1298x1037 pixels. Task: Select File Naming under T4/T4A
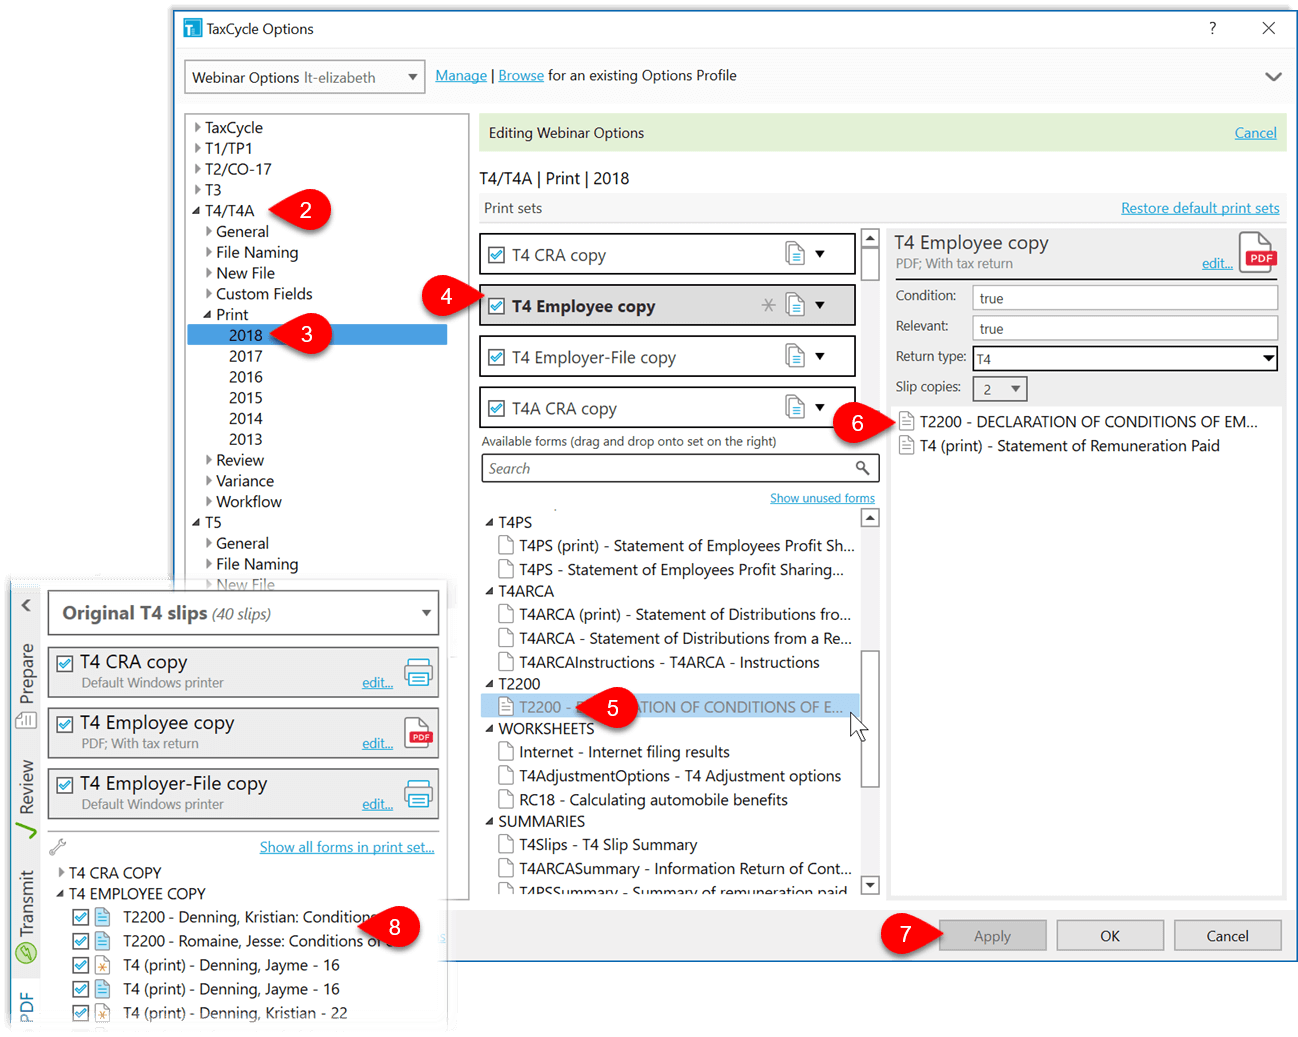pyautogui.click(x=257, y=252)
